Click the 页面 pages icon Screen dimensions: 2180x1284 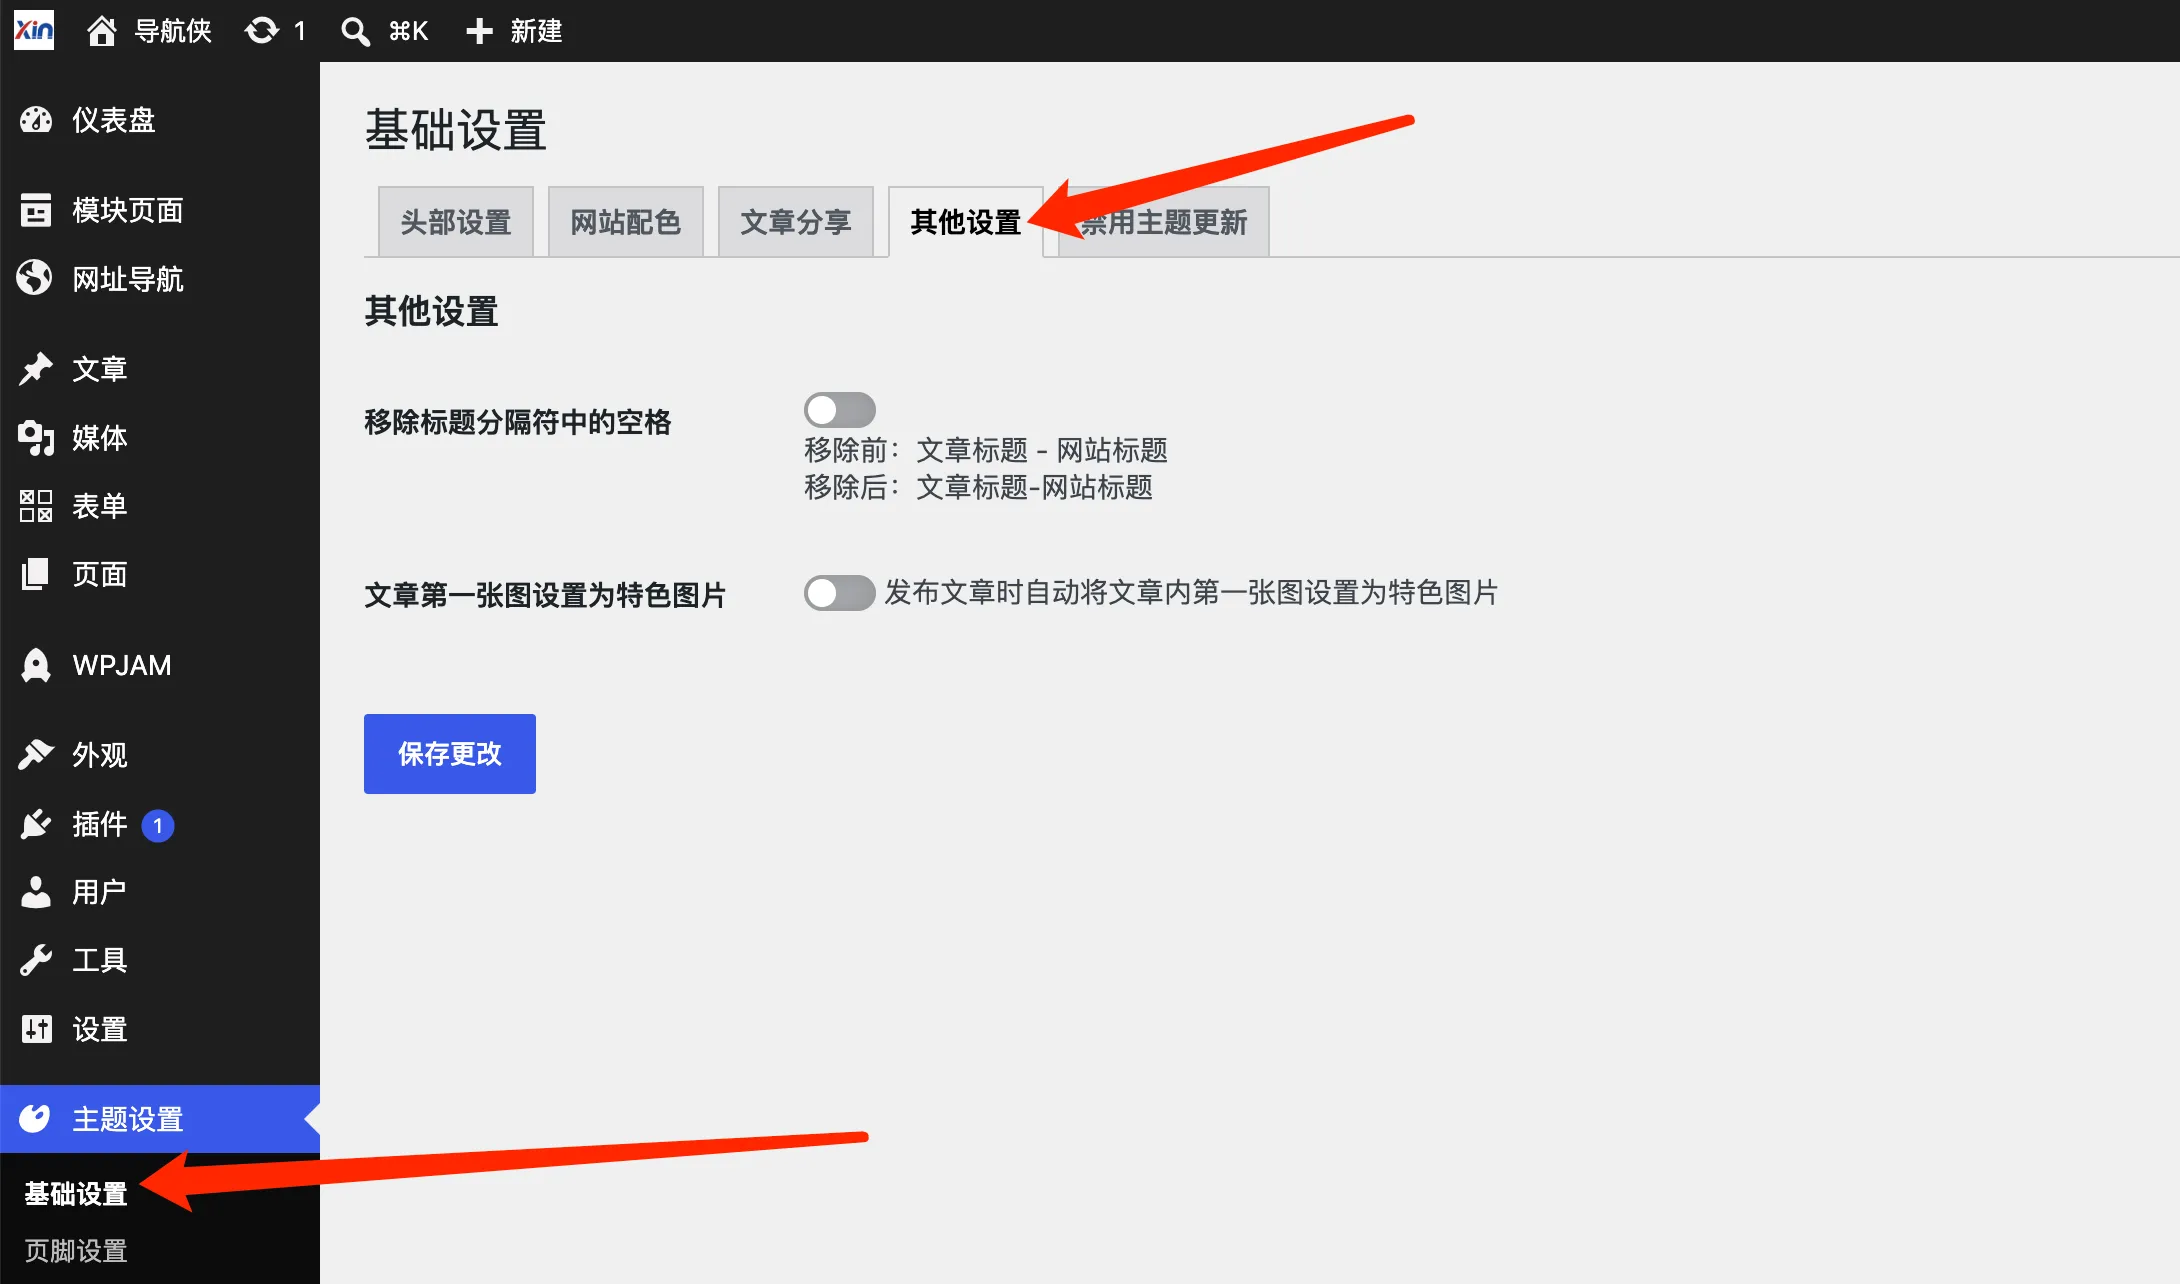[36, 574]
